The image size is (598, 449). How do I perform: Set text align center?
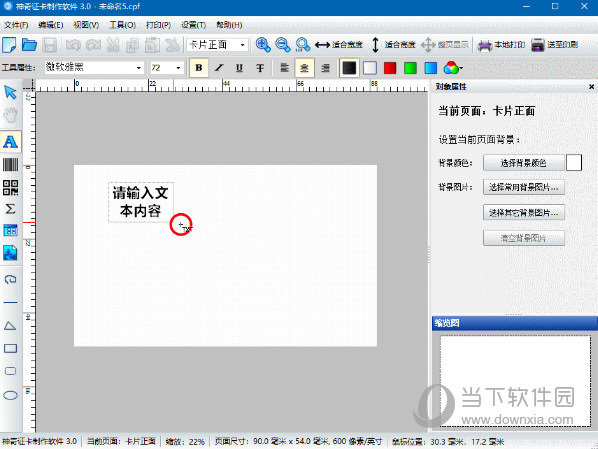pos(304,68)
